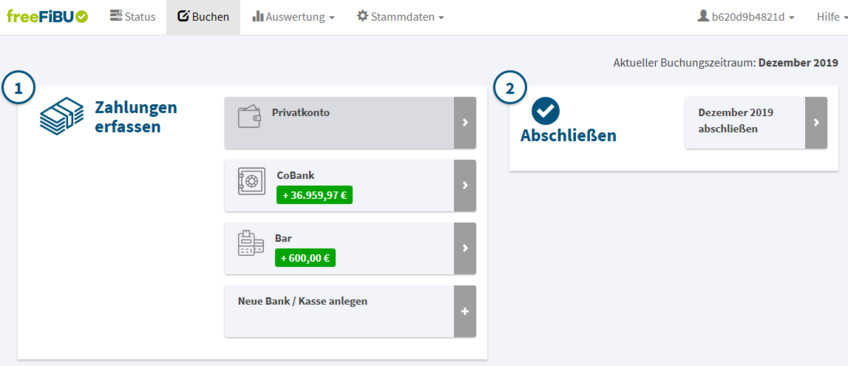Expand the Auswertung dropdown menu
This screenshot has width=848, height=366.
pos(293,17)
